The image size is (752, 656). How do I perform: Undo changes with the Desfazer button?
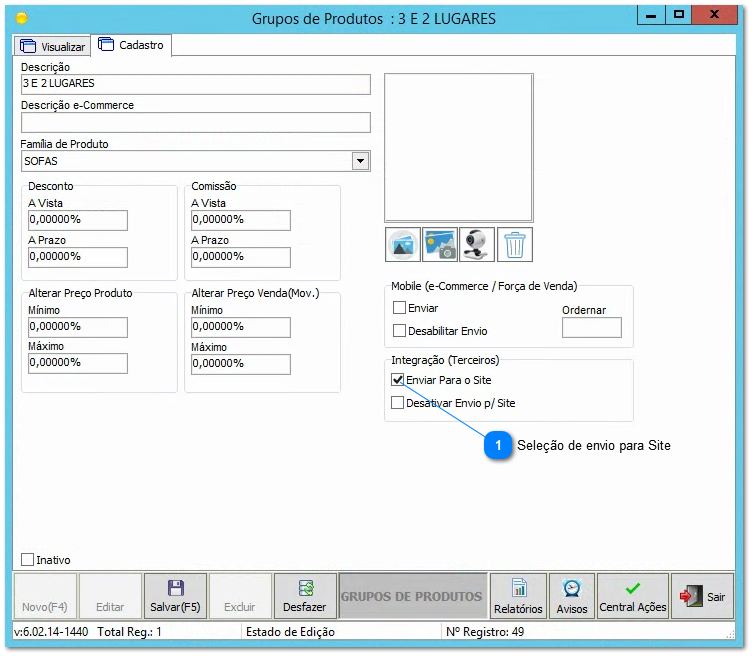(x=304, y=596)
